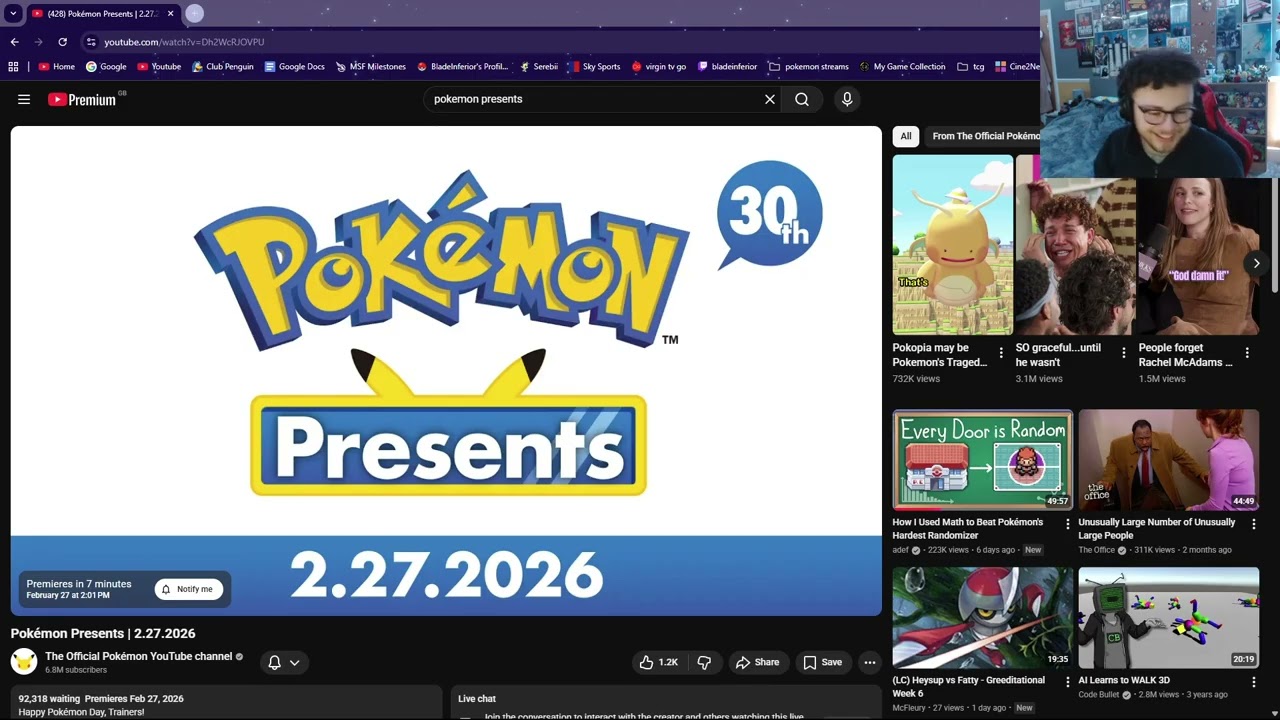Viewport: 1280px width, 720px height.
Task: Open the Club Penguin bookmark
Action: click(223, 66)
